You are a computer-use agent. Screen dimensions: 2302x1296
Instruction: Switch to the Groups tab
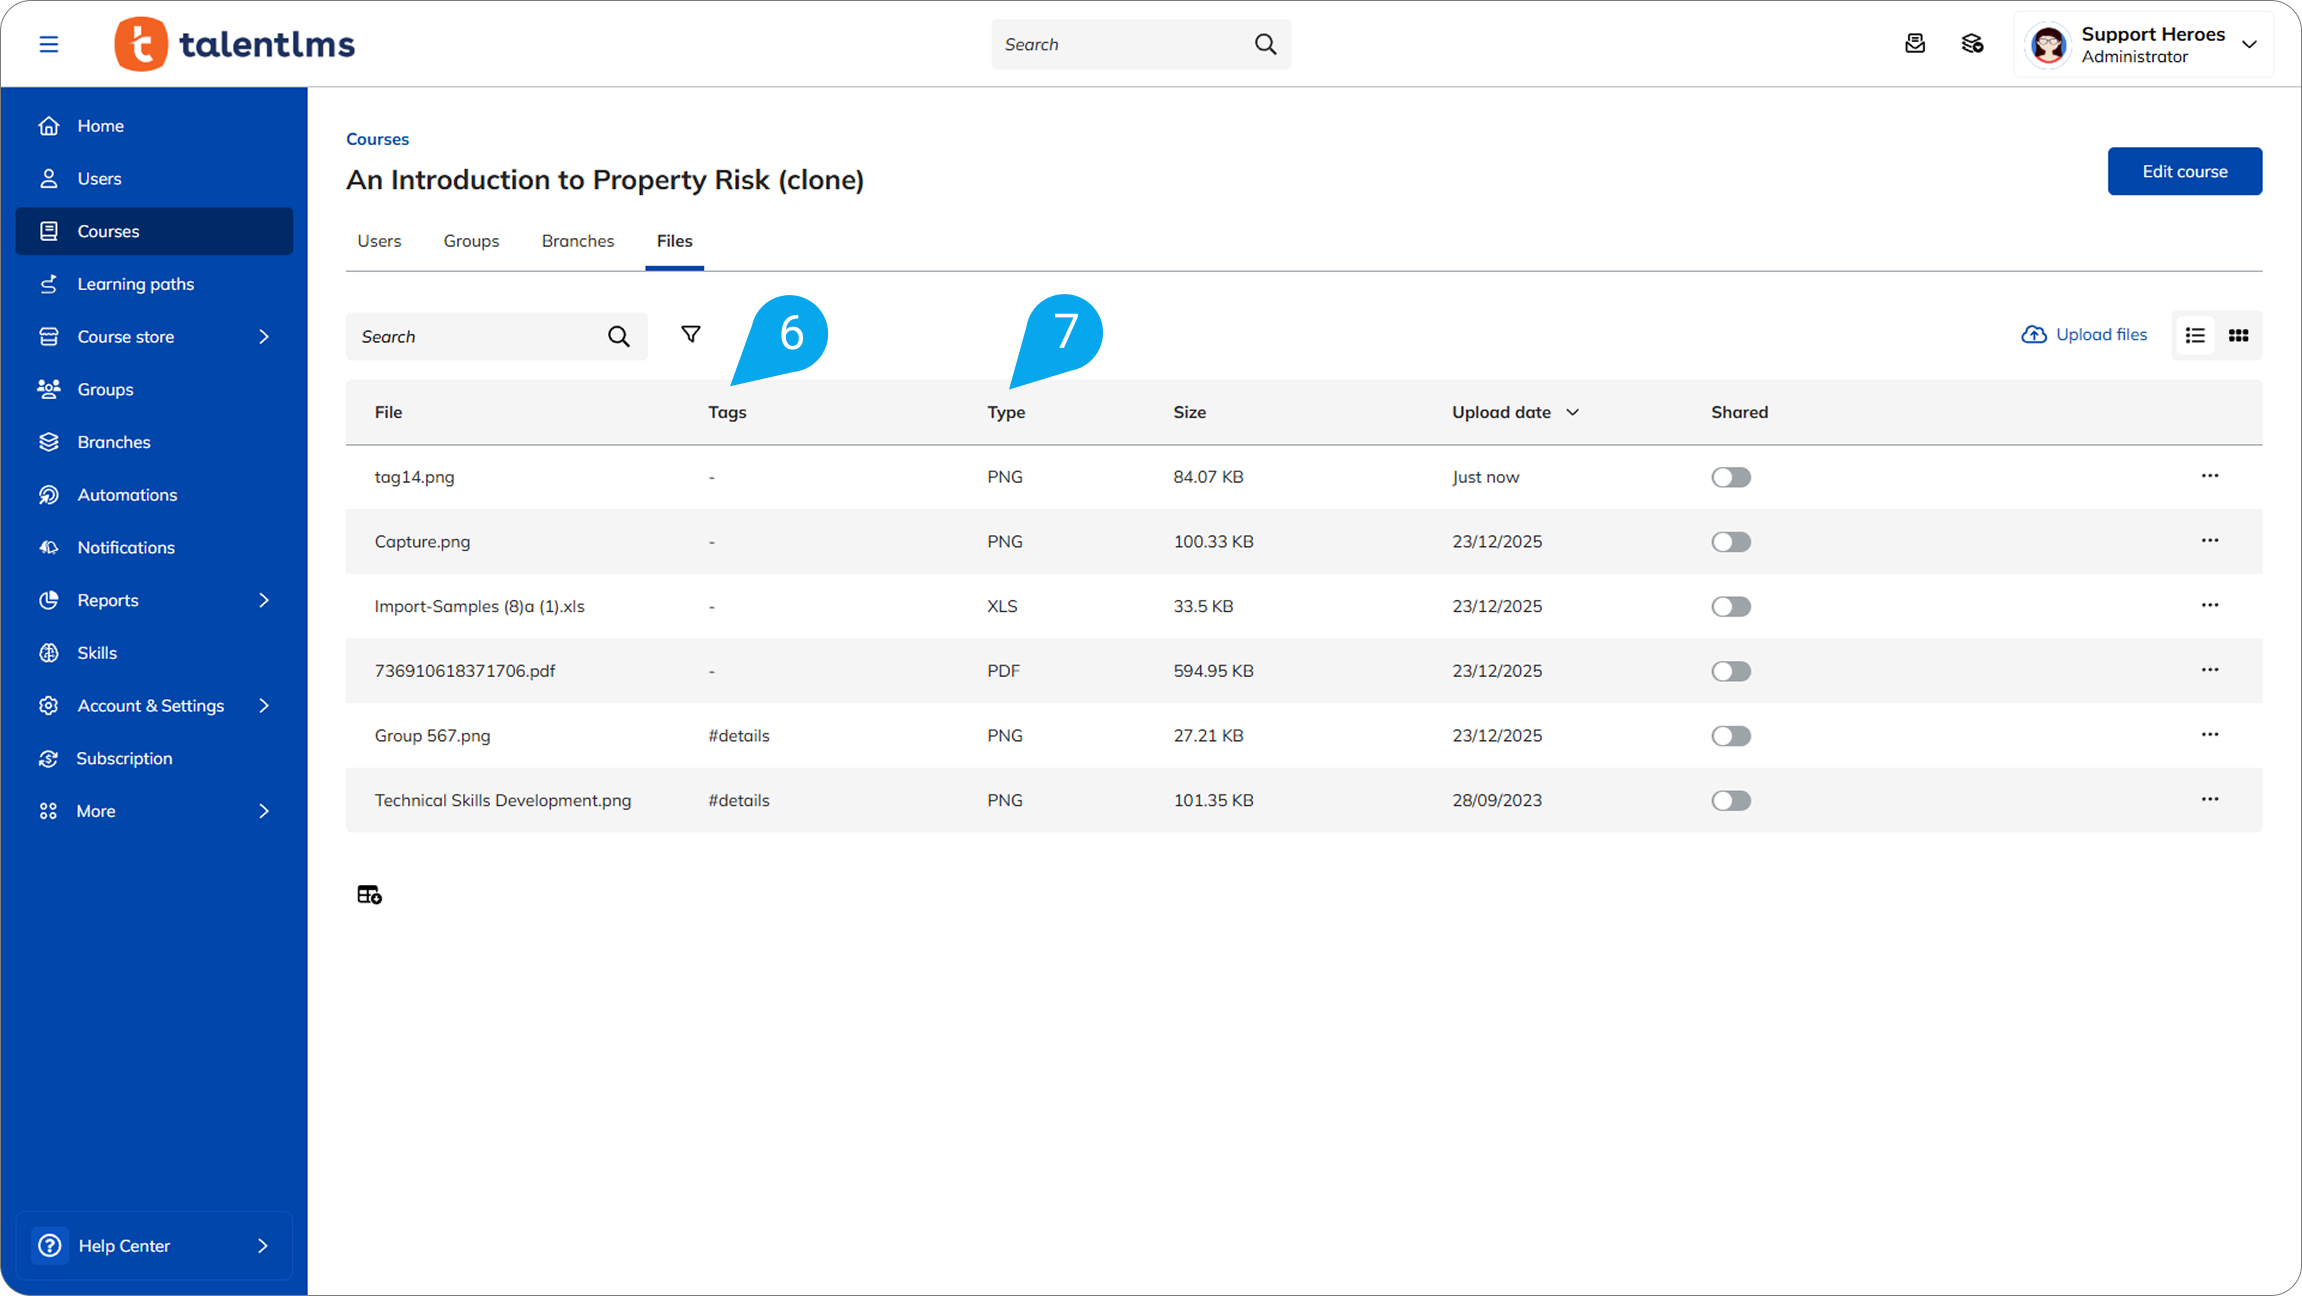tap(471, 241)
